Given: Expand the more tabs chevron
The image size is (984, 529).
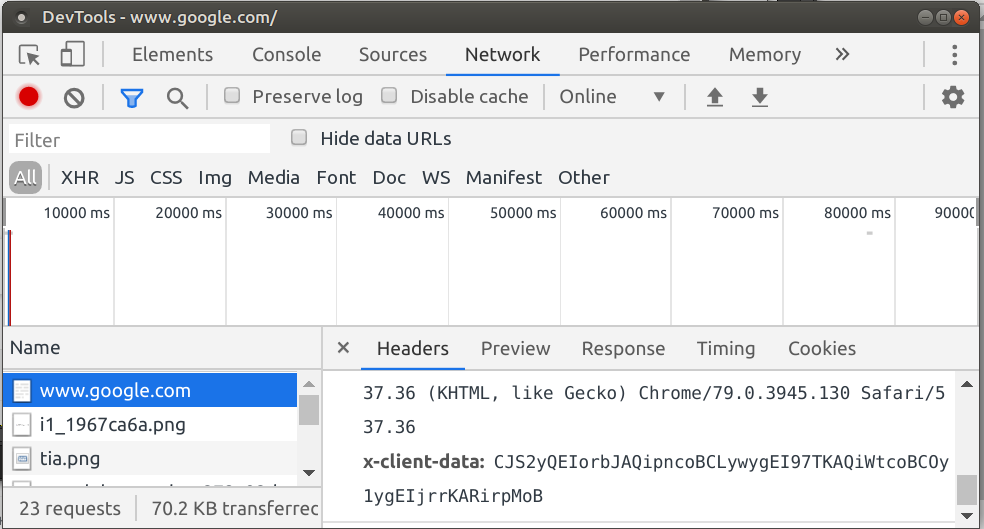Looking at the screenshot, I should click(x=841, y=55).
